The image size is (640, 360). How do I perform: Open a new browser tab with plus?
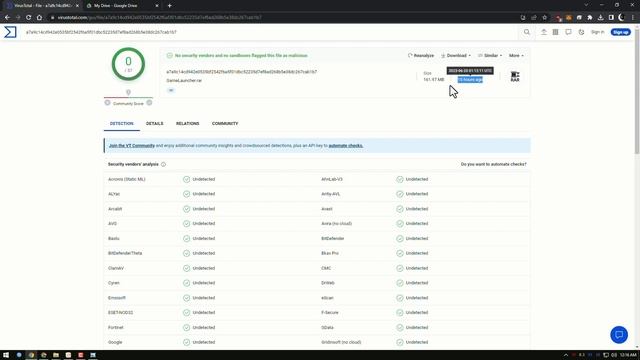tap(169, 6)
